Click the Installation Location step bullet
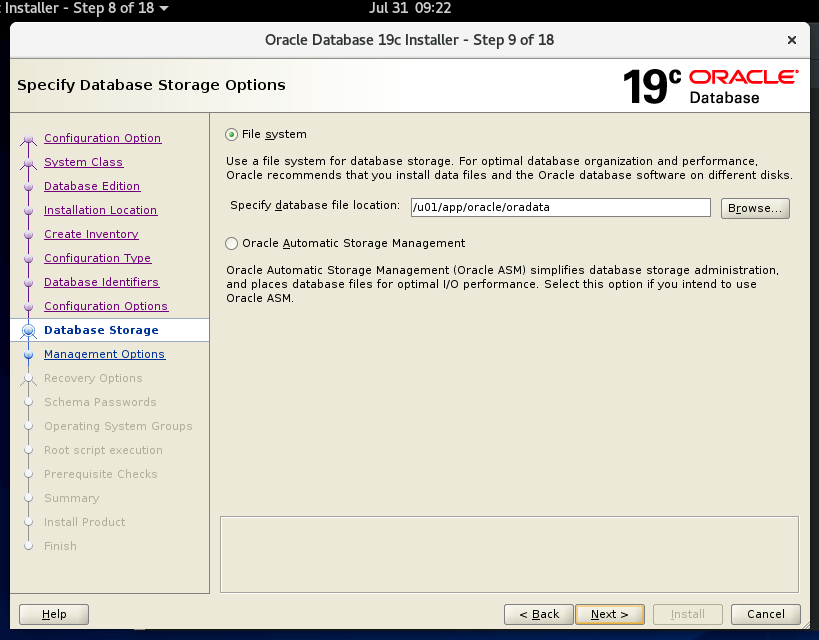The width and height of the screenshot is (819, 640). (x=29, y=211)
